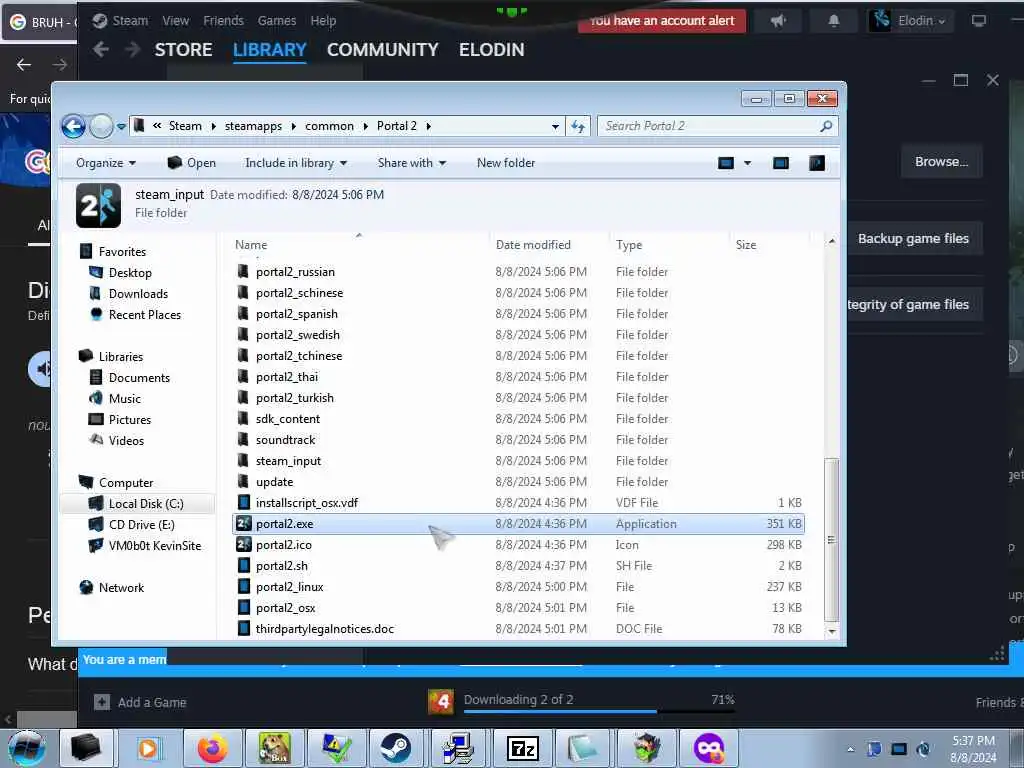1024x768 pixels.
Task: Open Steam's View menu
Action: [176, 21]
